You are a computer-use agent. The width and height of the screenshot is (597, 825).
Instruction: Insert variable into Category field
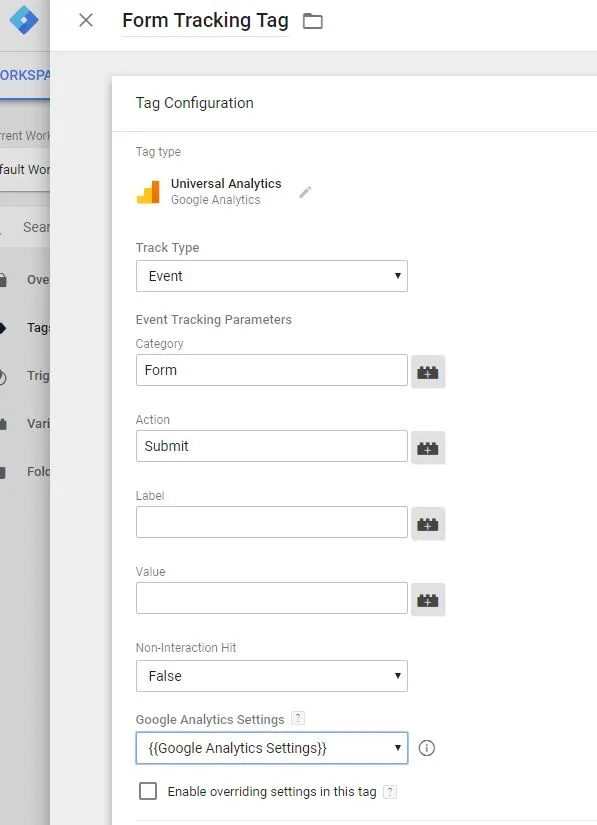point(428,372)
